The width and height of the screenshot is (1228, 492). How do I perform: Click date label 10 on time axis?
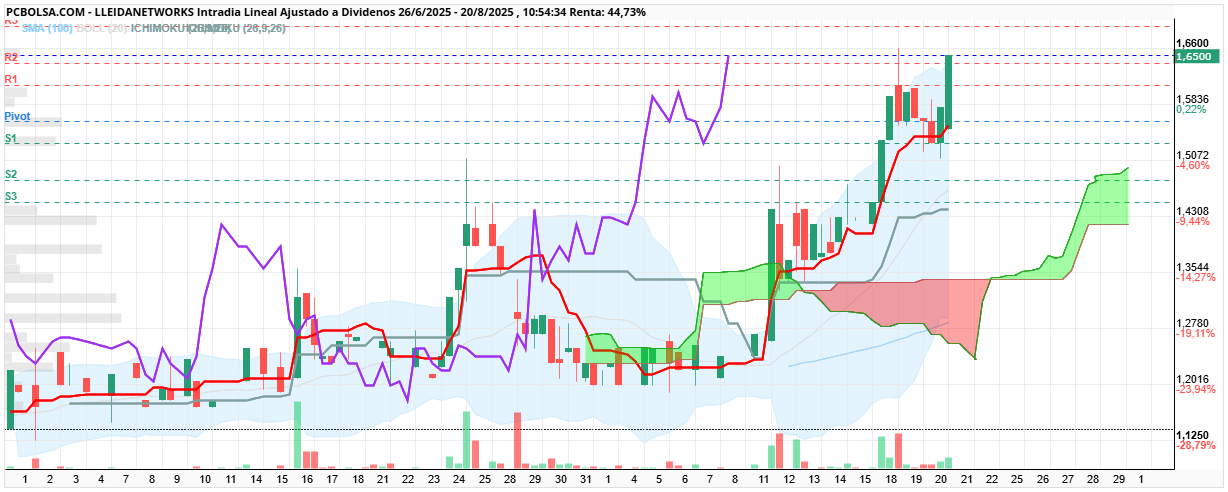tap(204, 480)
